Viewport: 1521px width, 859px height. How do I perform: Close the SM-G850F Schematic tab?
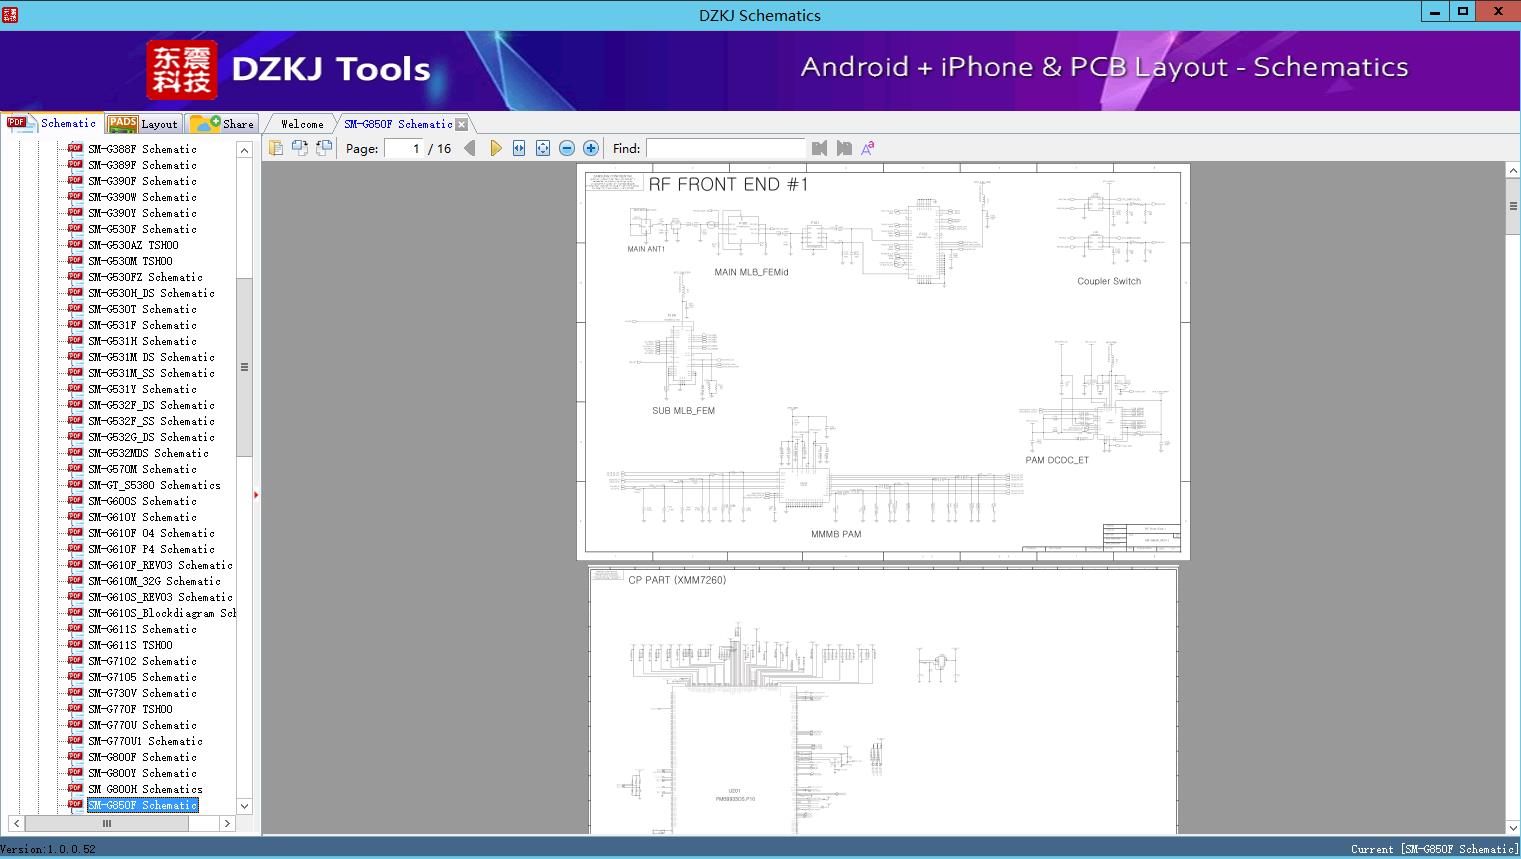[x=461, y=124]
